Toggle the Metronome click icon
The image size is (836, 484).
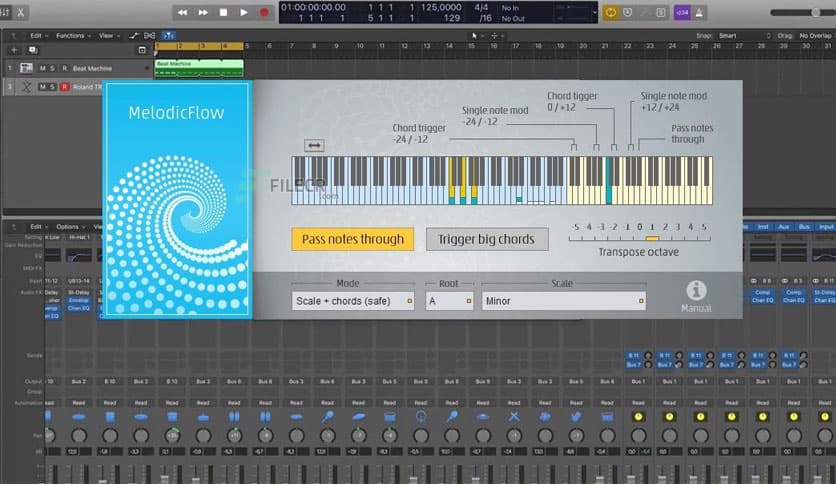(699, 12)
